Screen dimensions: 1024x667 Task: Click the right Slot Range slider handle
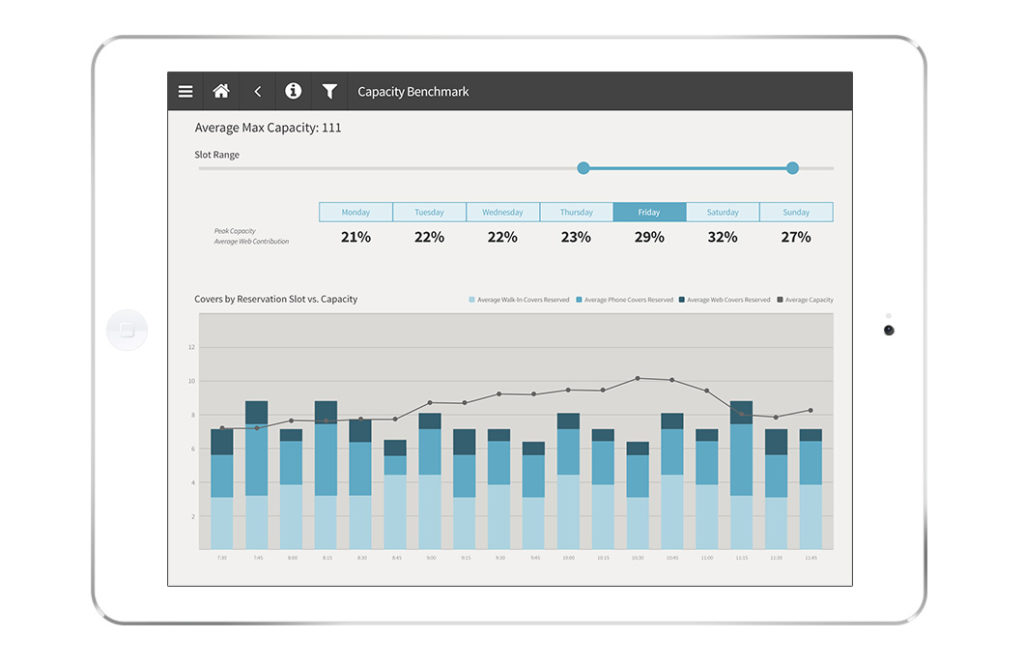tap(793, 168)
